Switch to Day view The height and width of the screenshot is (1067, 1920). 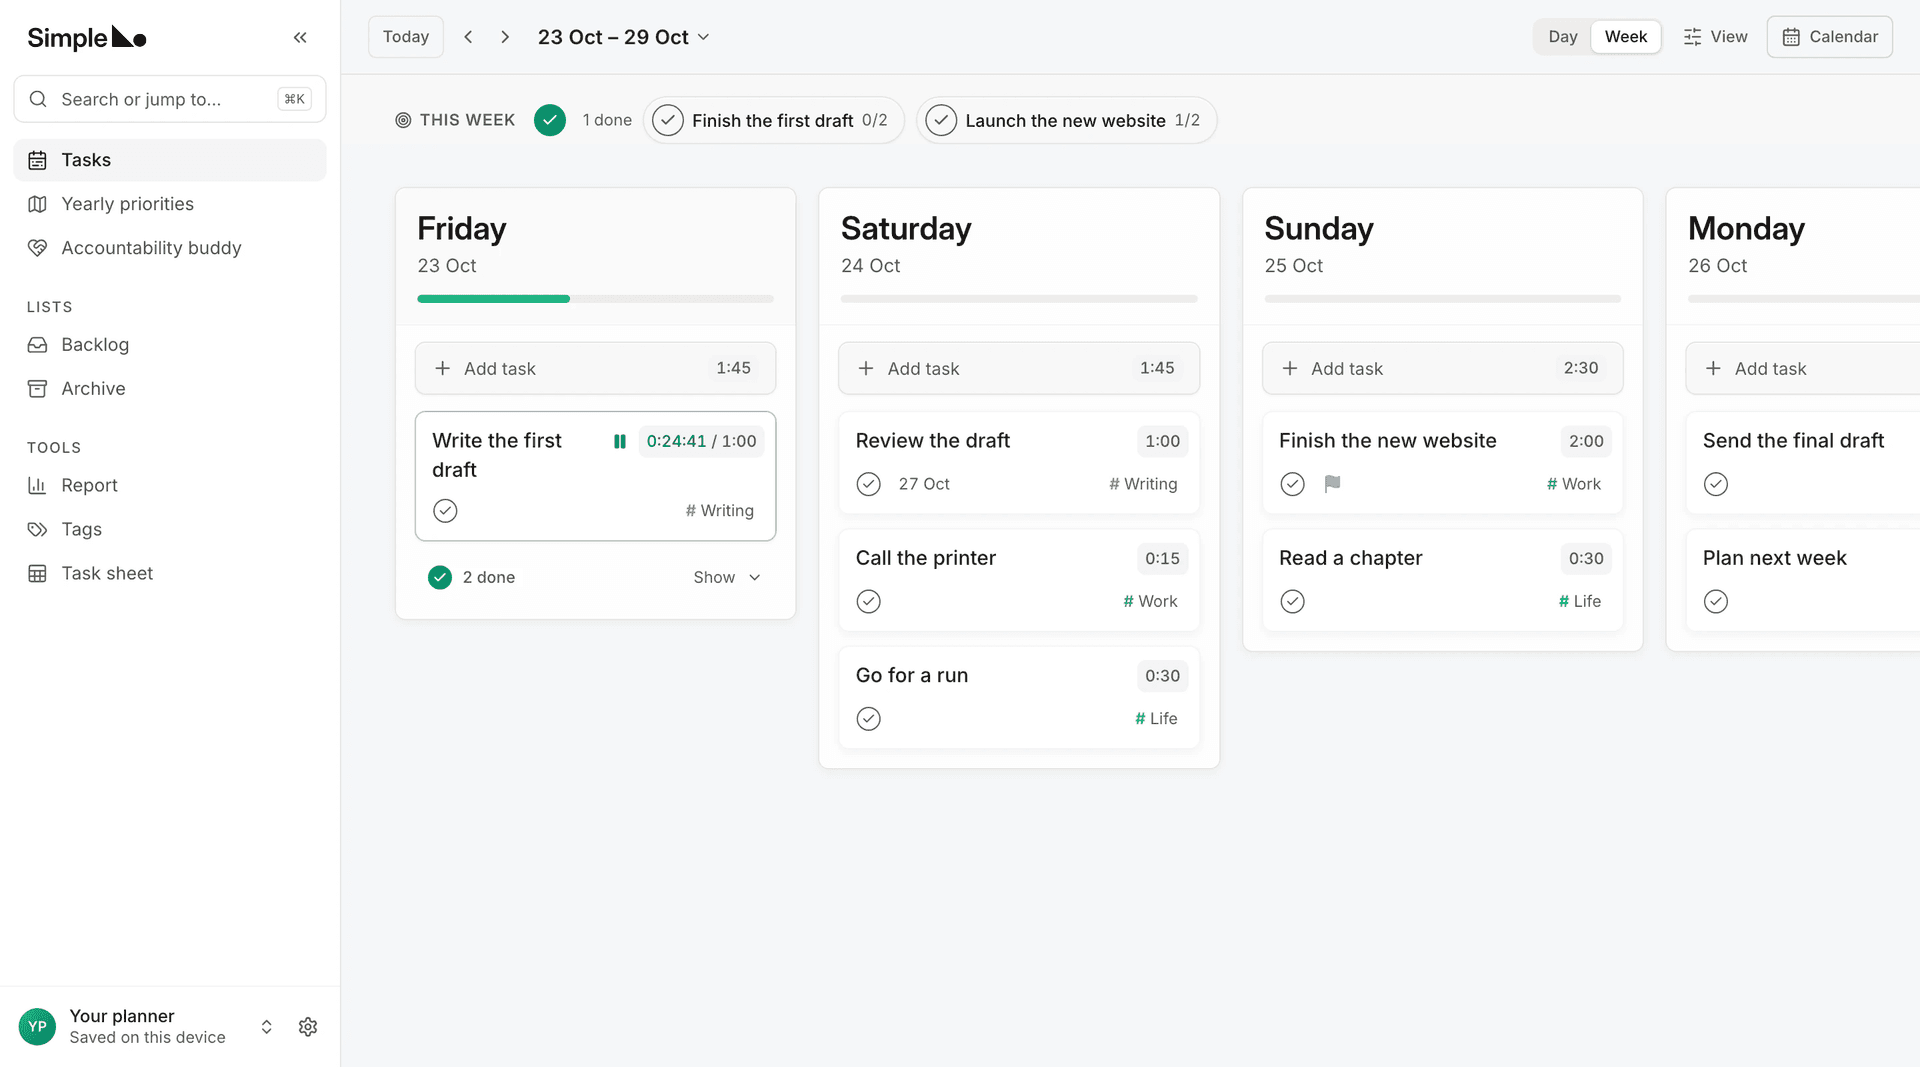pyautogui.click(x=1563, y=37)
